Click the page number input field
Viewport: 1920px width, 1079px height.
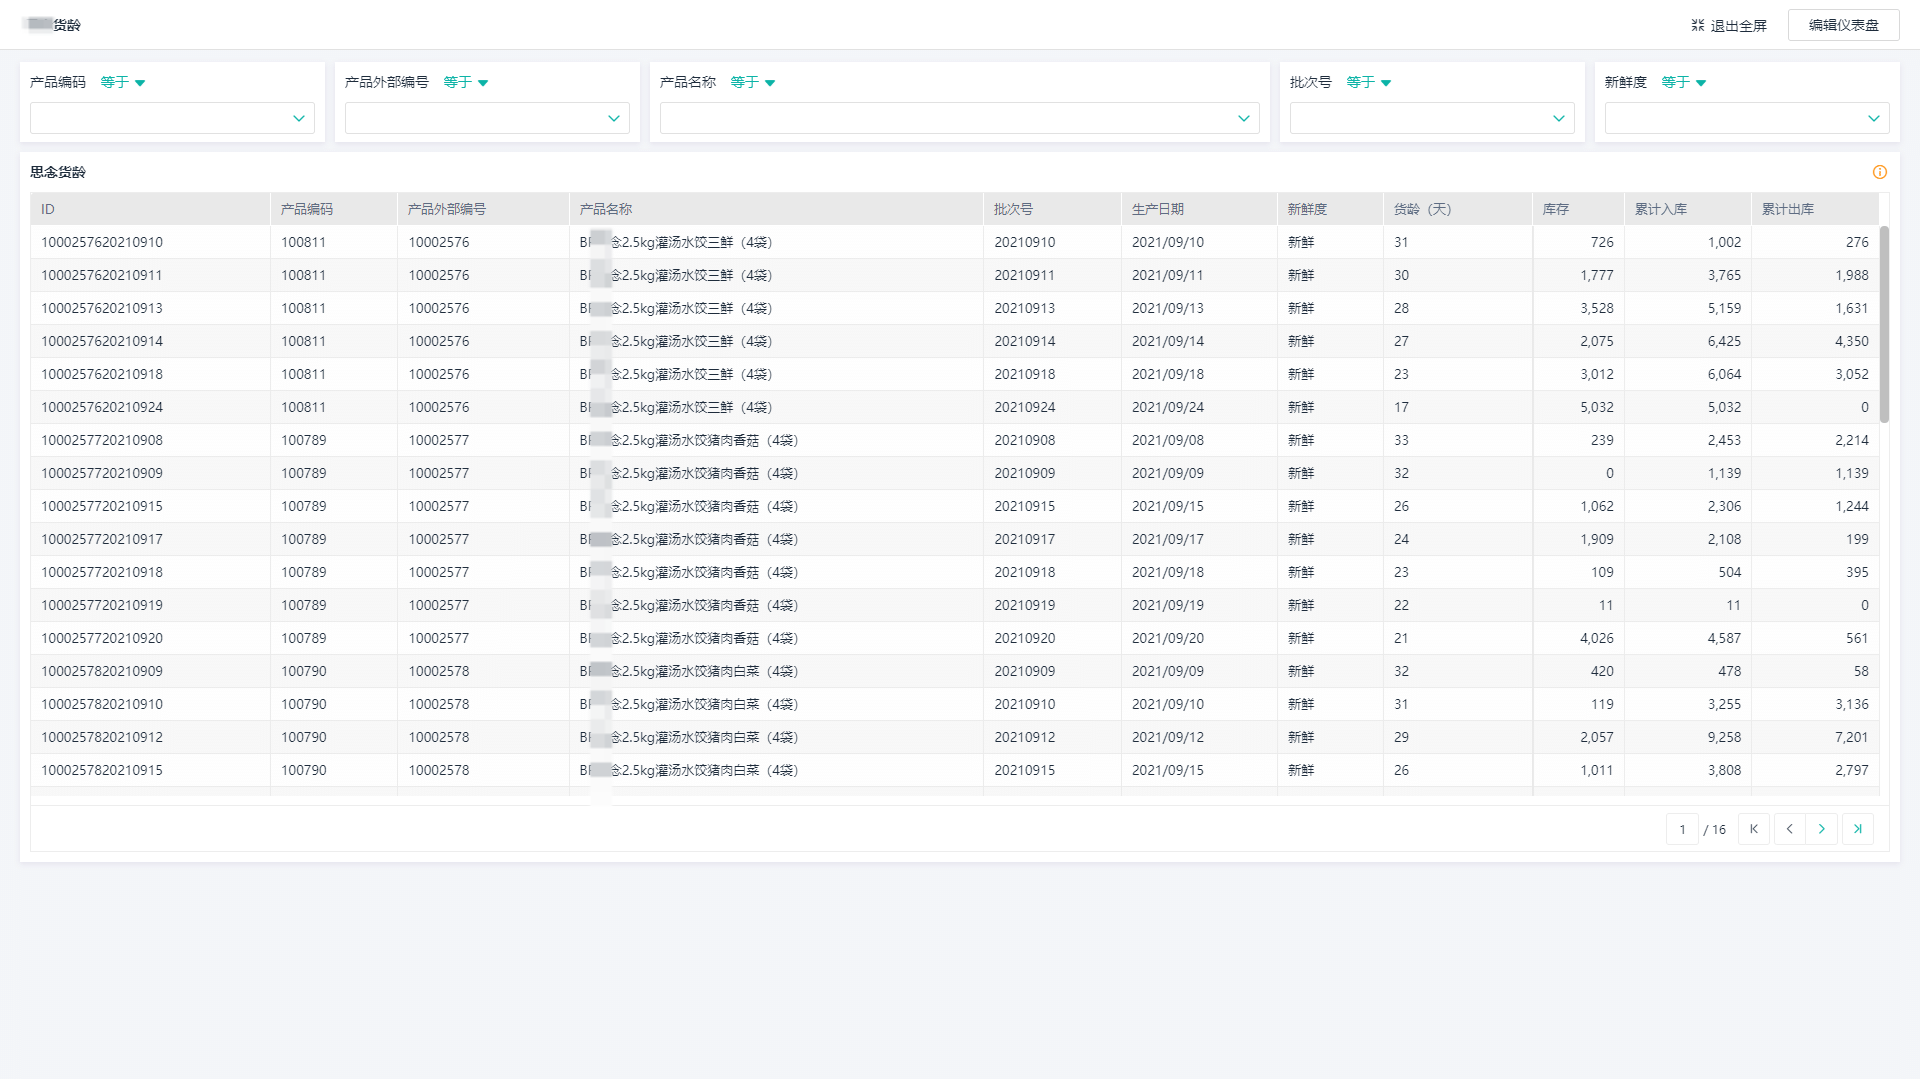[1682, 829]
